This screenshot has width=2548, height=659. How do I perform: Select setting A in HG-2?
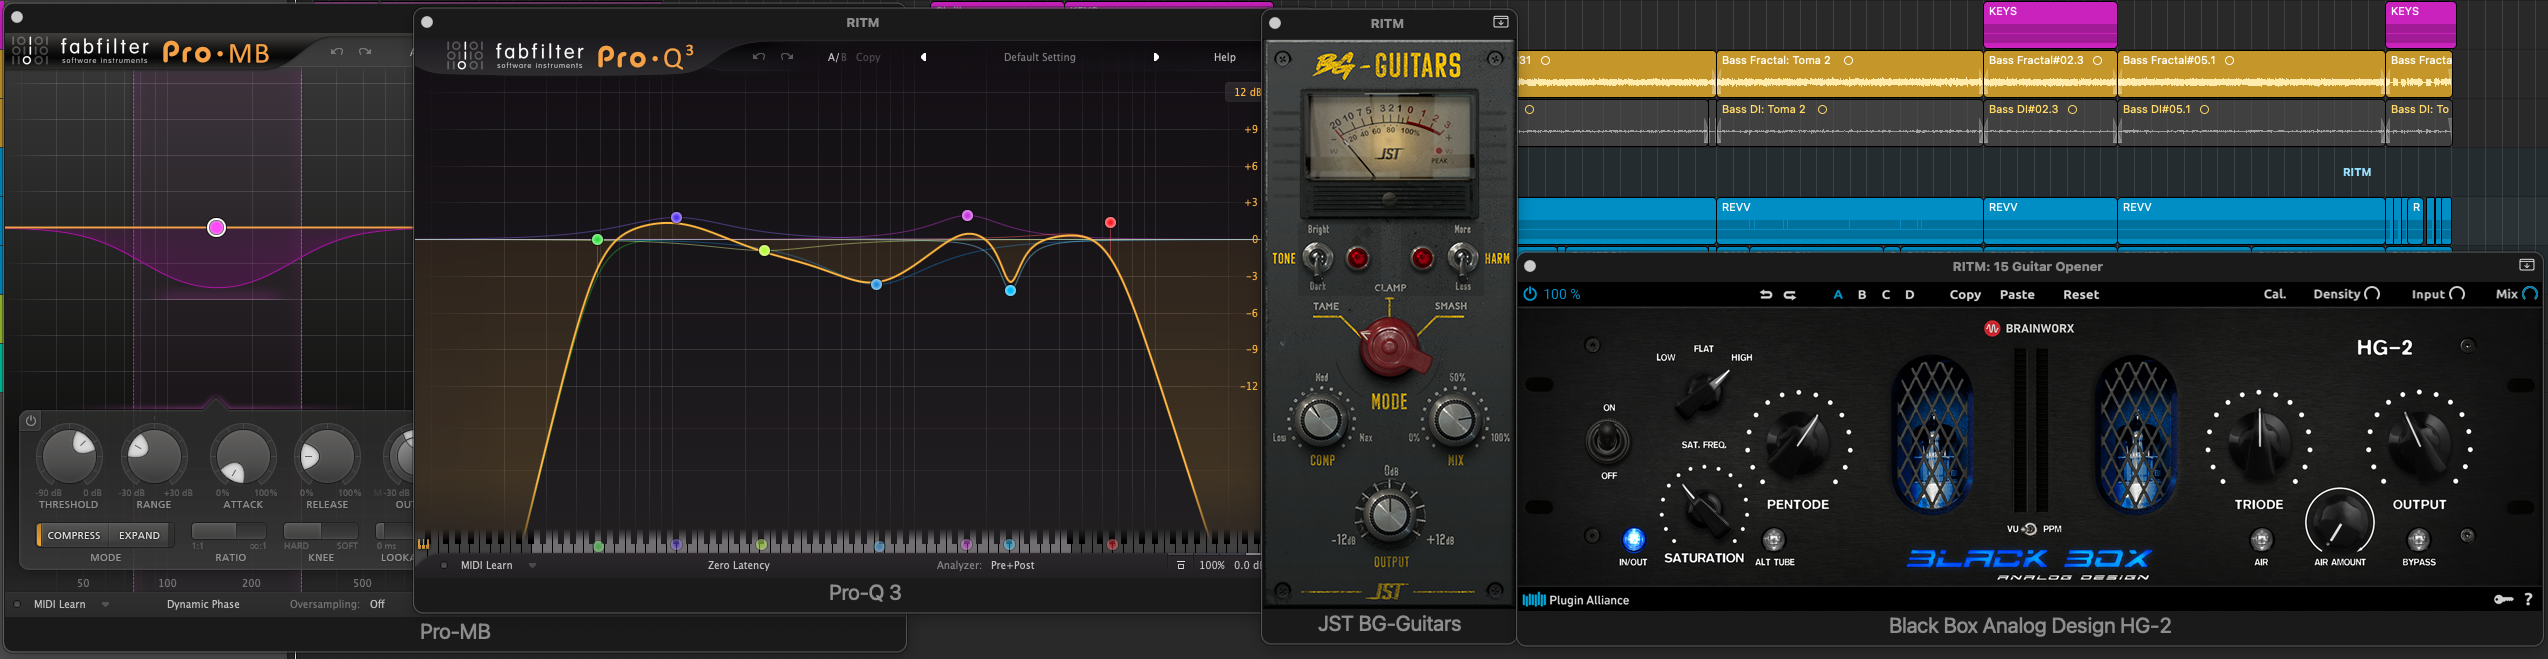tap(1837, 294)
